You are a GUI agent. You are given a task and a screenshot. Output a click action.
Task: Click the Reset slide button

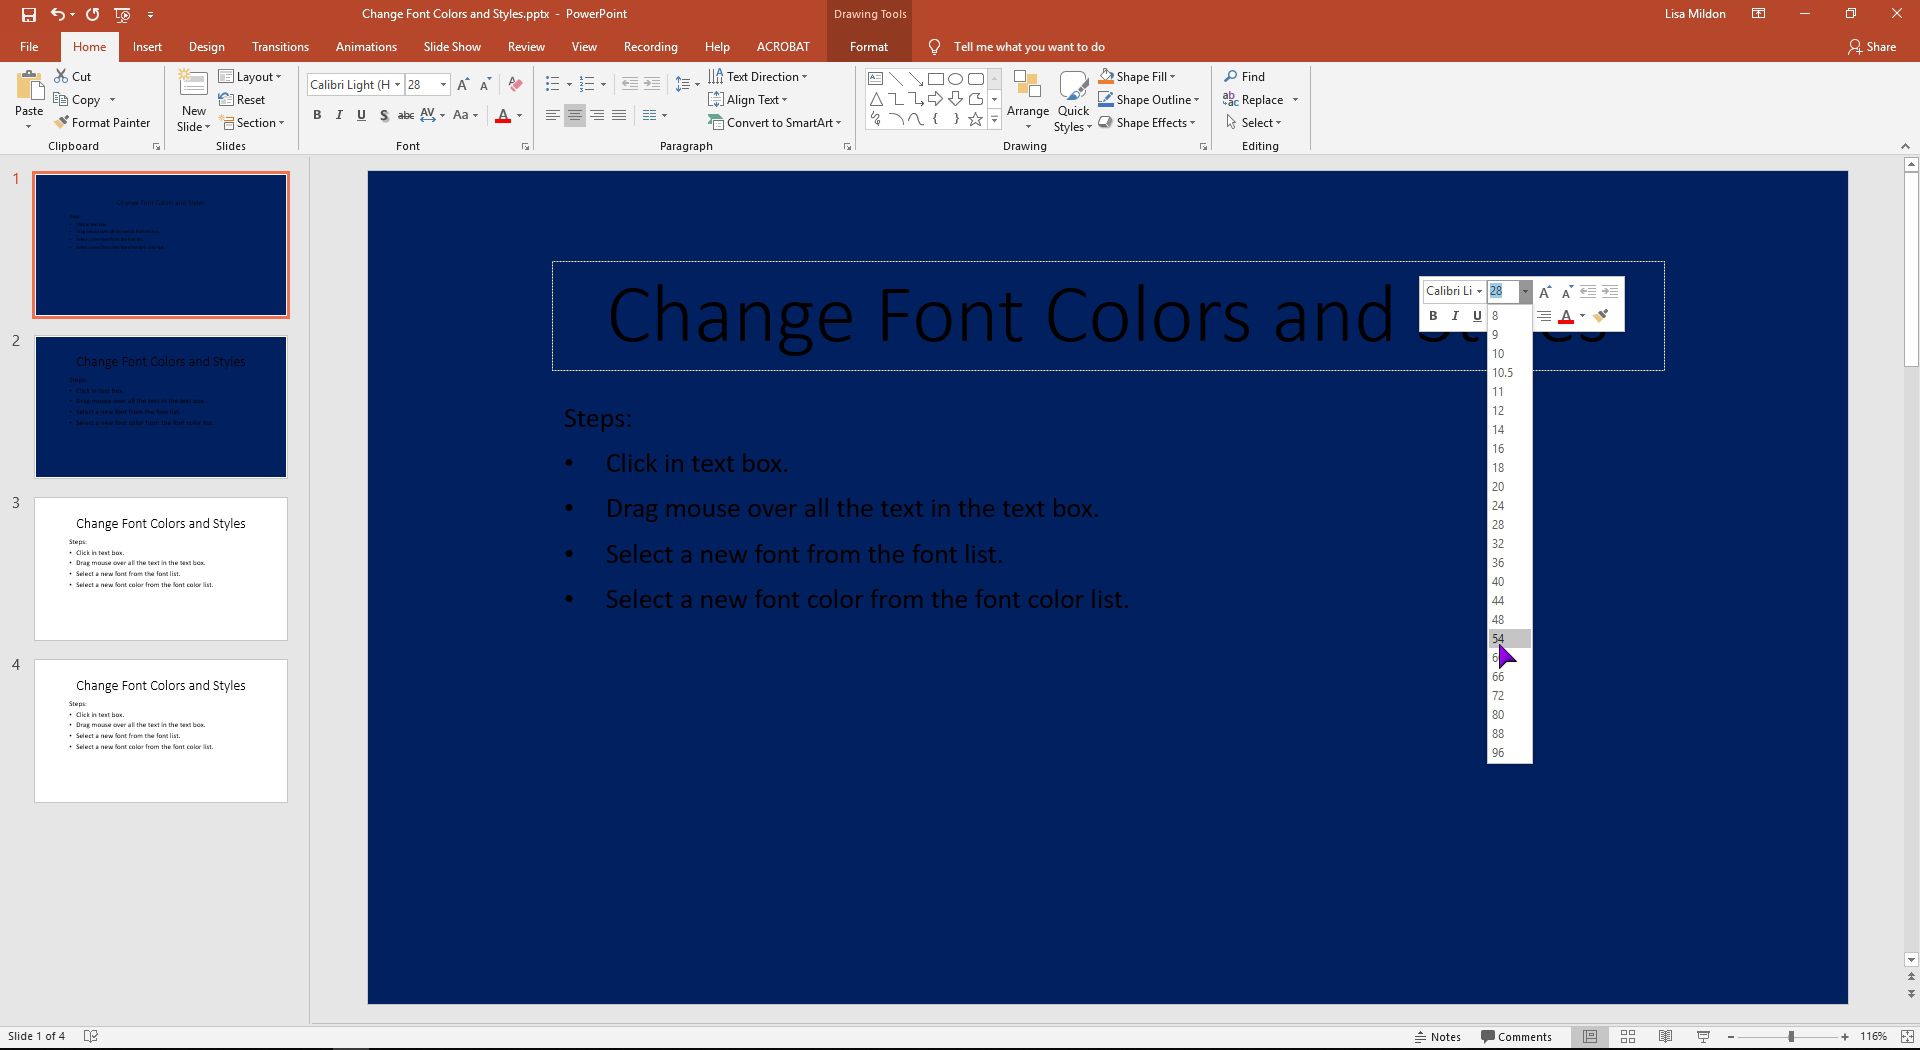242,99
